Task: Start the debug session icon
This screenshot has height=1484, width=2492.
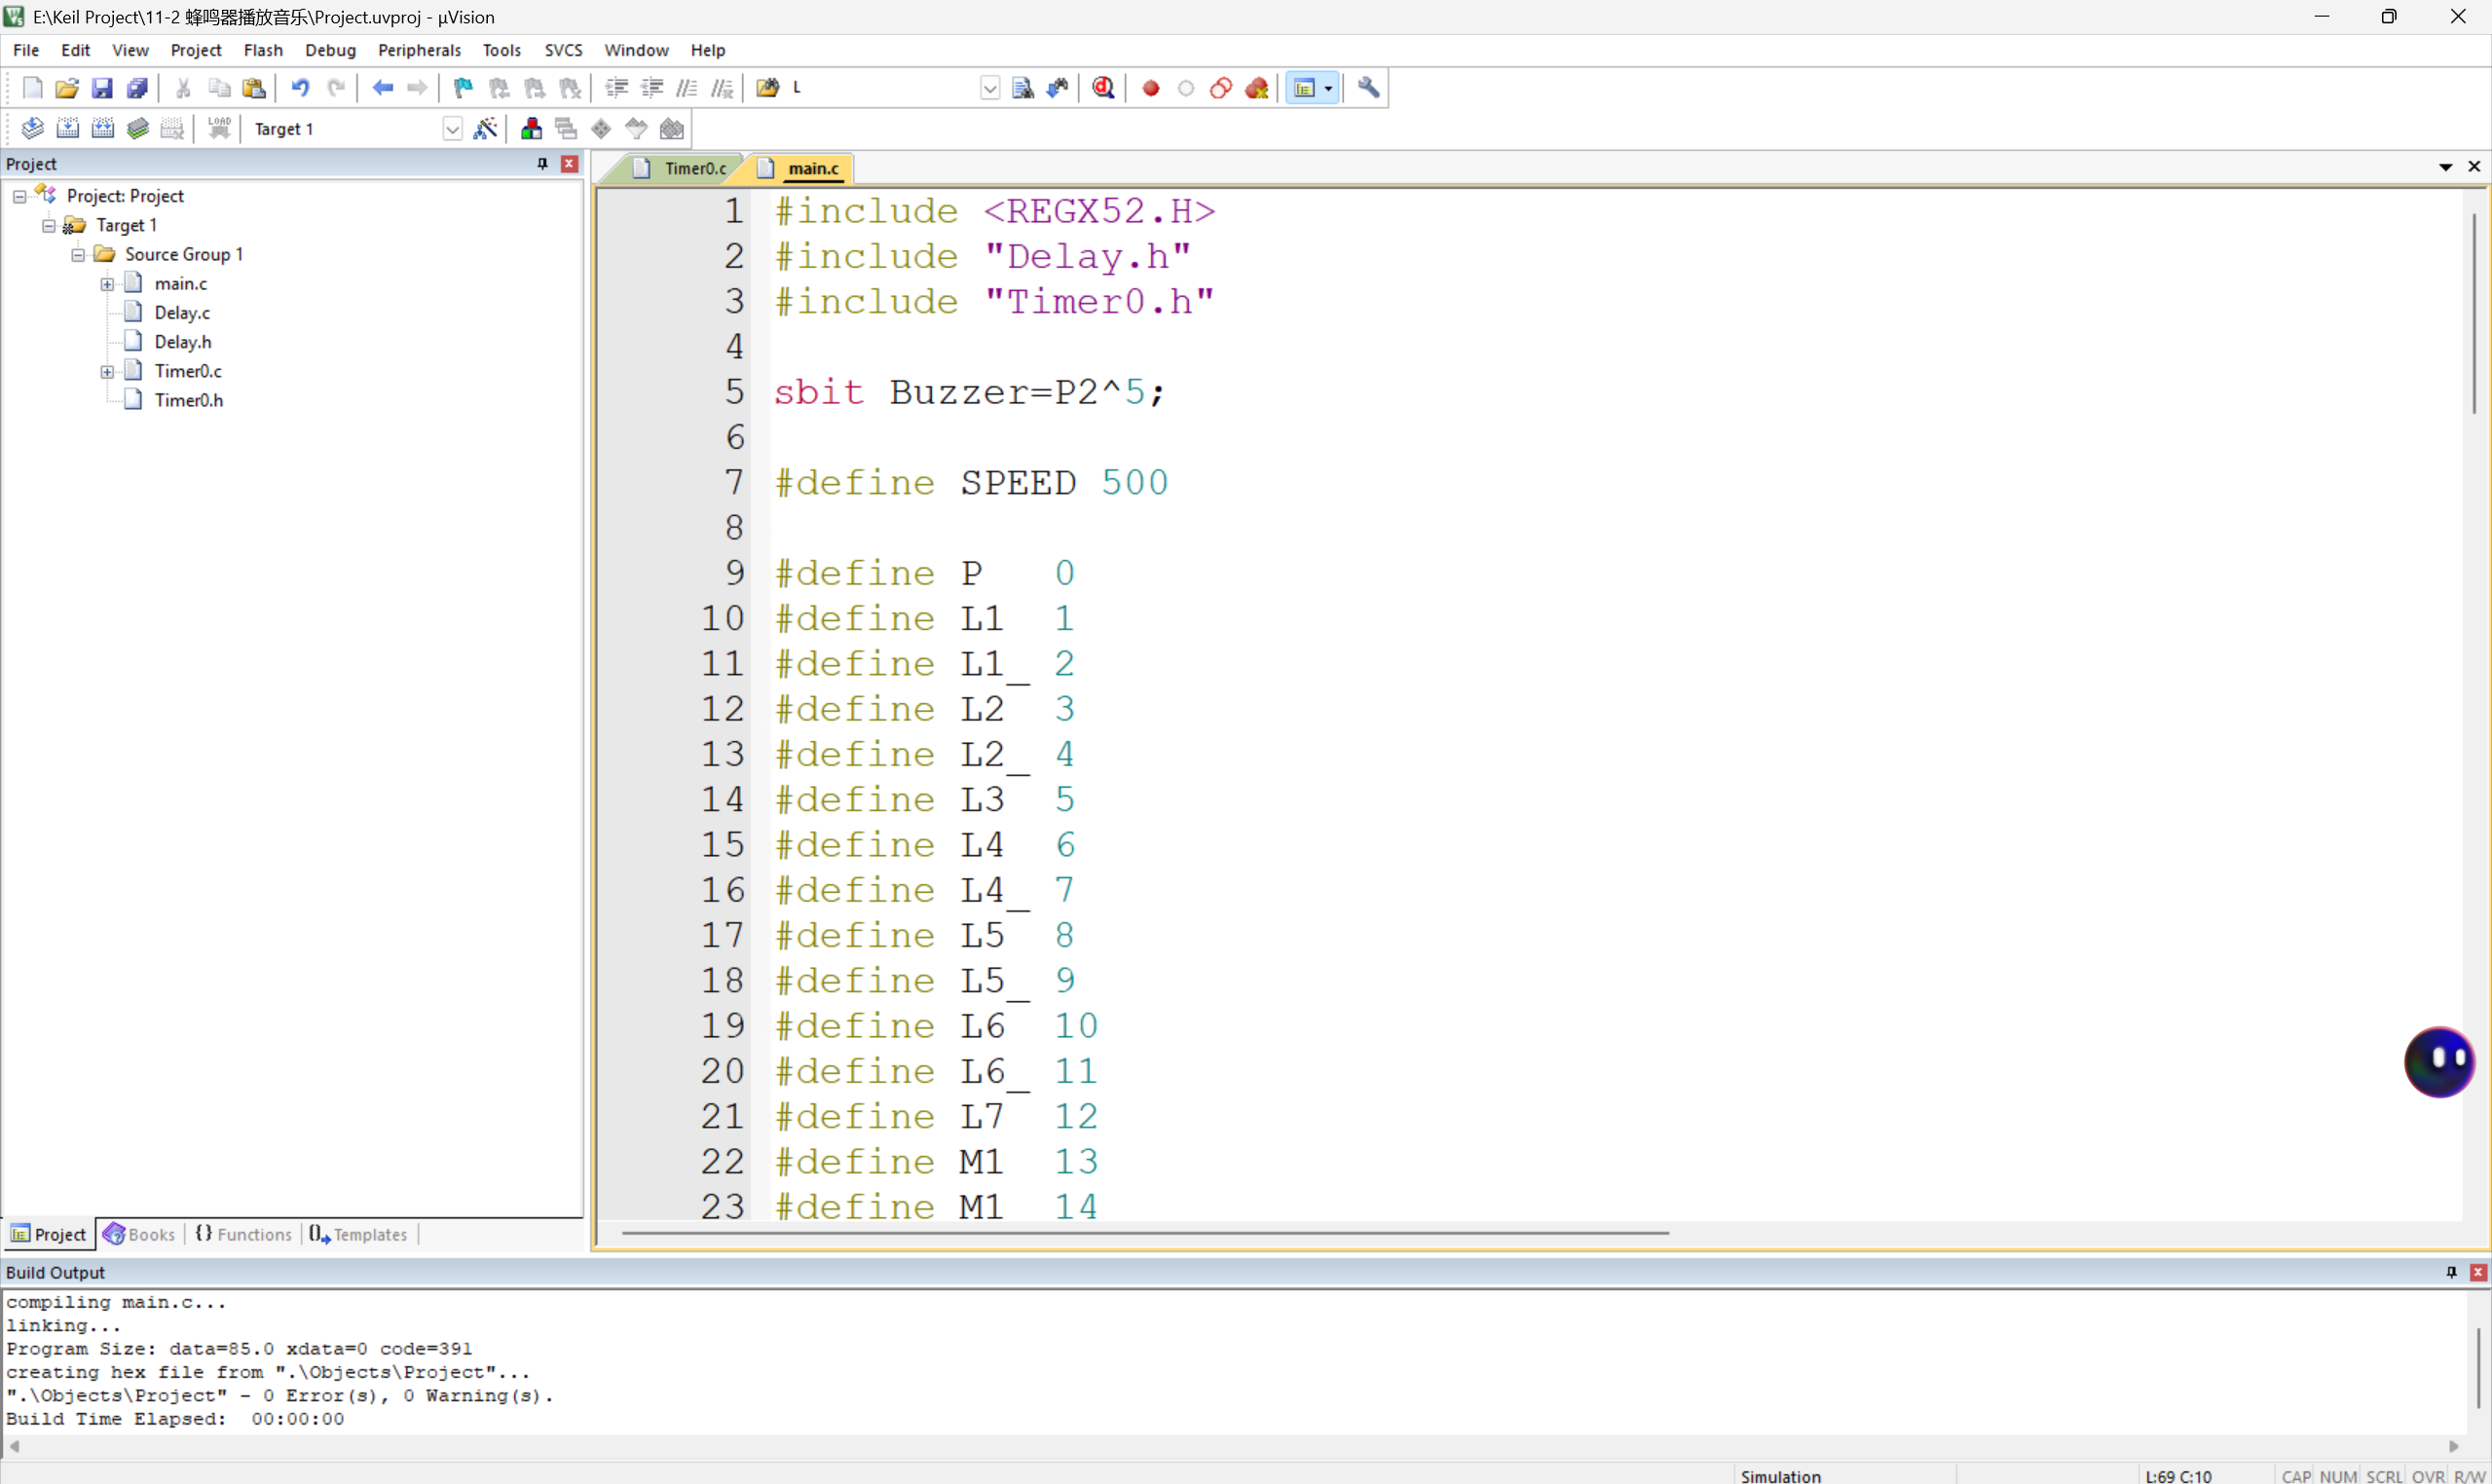Action: click(1103, 88)
